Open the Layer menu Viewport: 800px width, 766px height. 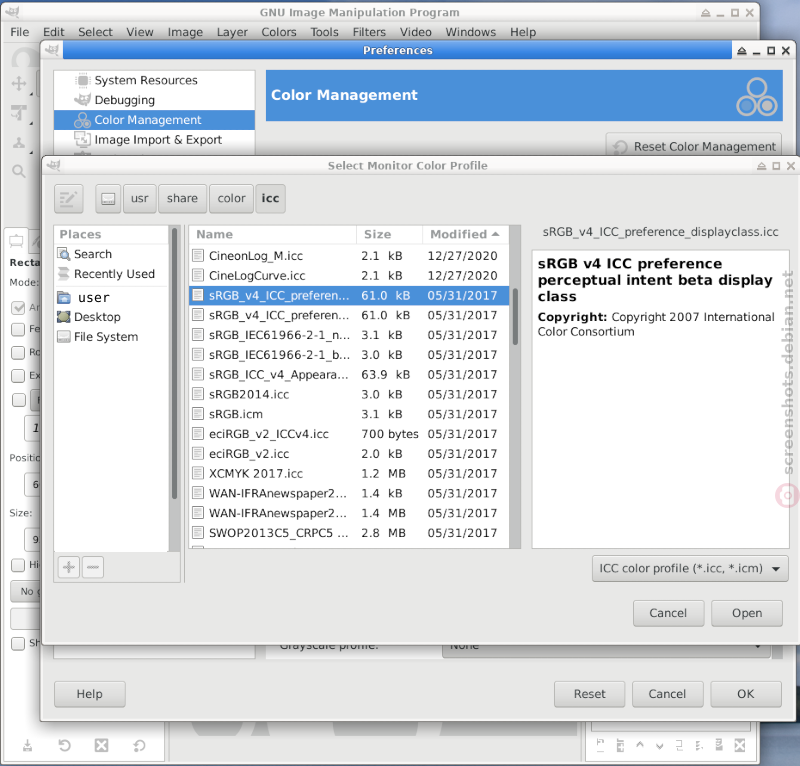pyautogui.click(x=232, y=32)
